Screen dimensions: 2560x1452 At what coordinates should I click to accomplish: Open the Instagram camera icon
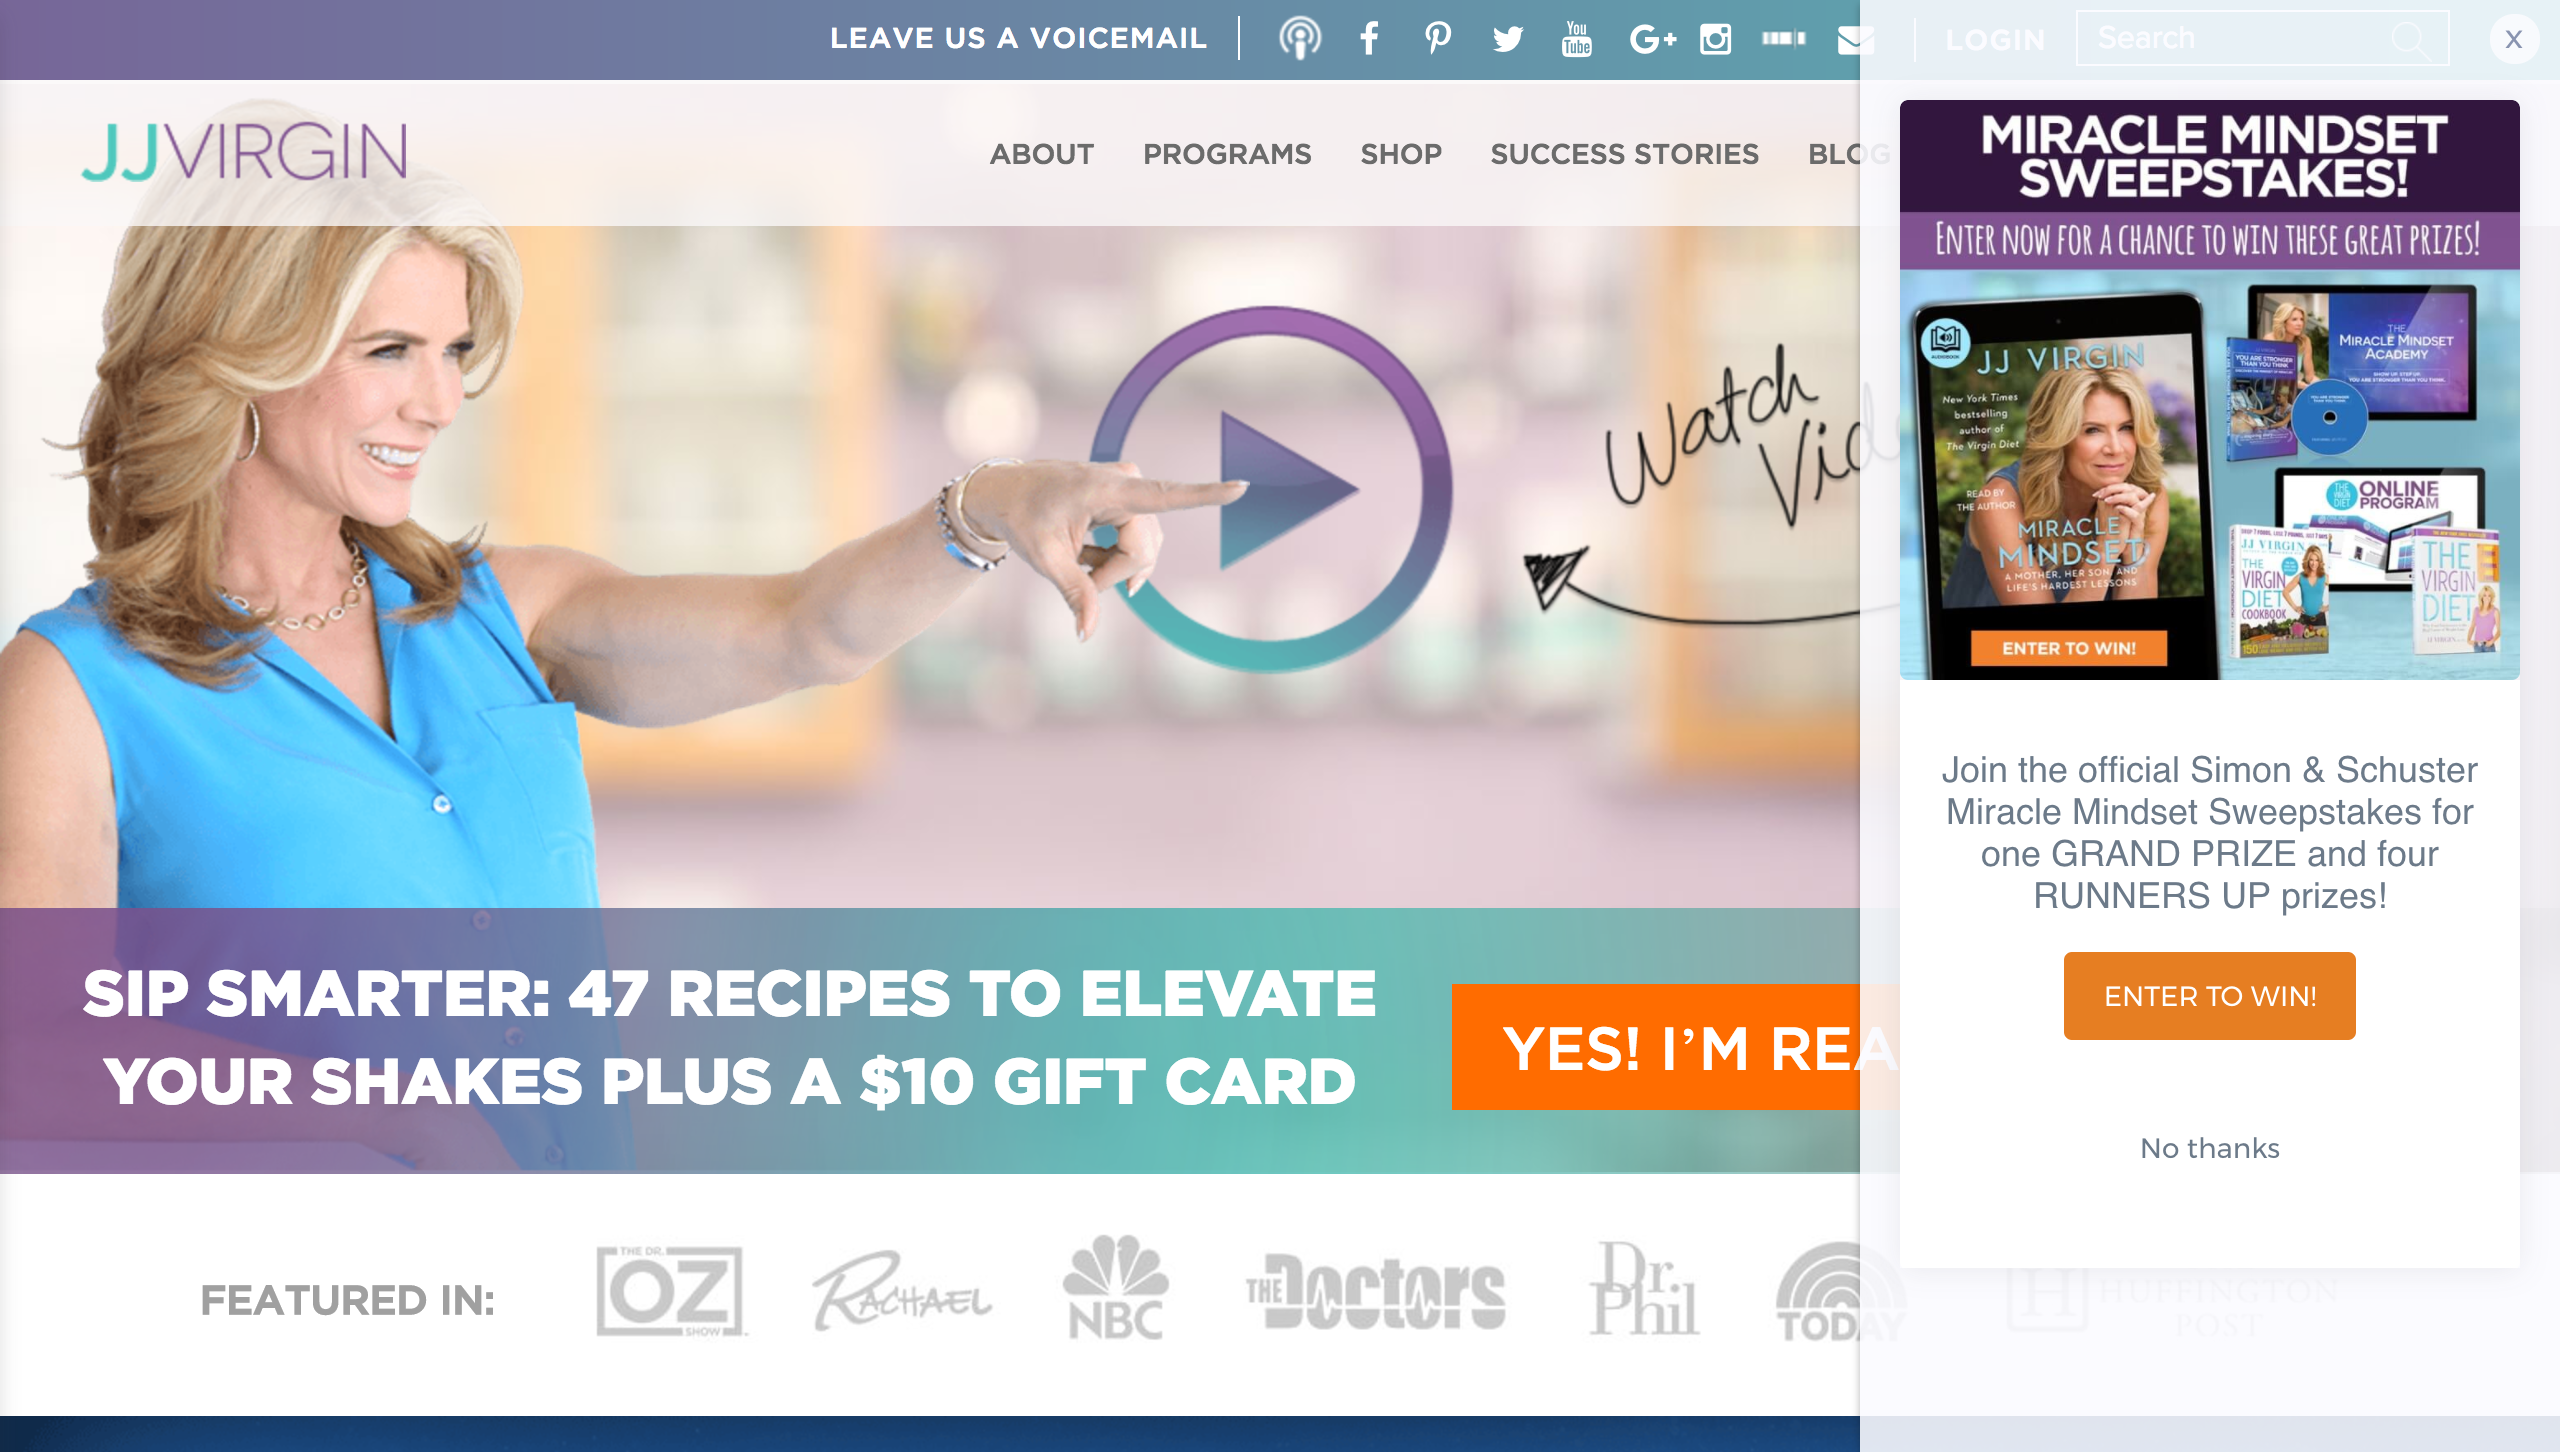[1715, 39]
